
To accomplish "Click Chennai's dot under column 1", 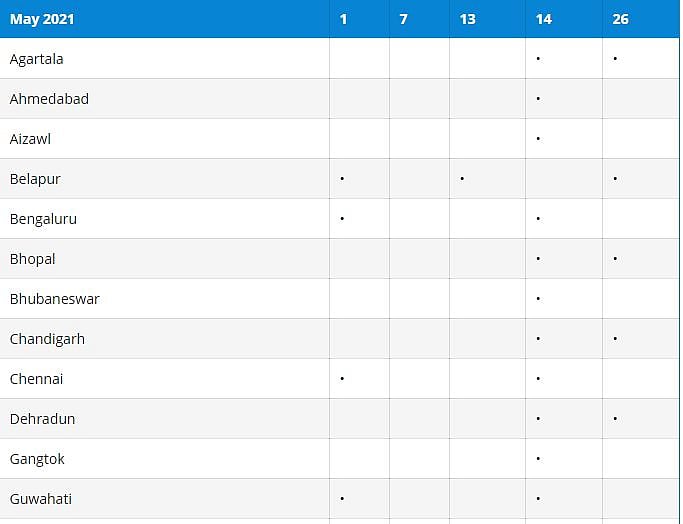I will coord(342,379).
